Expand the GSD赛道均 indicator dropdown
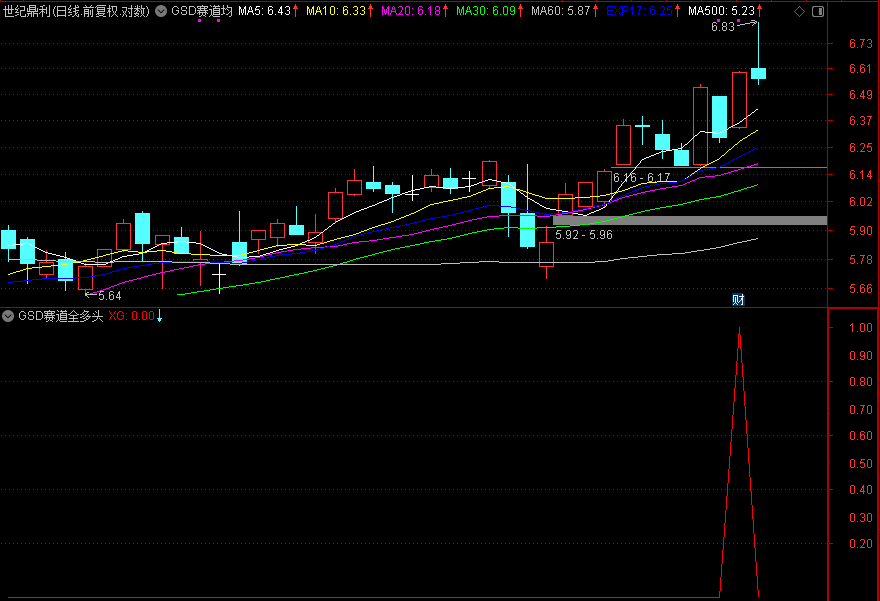The width and height of the screenshot is (880, 601). pyautogui.click(x=161, y=11)
